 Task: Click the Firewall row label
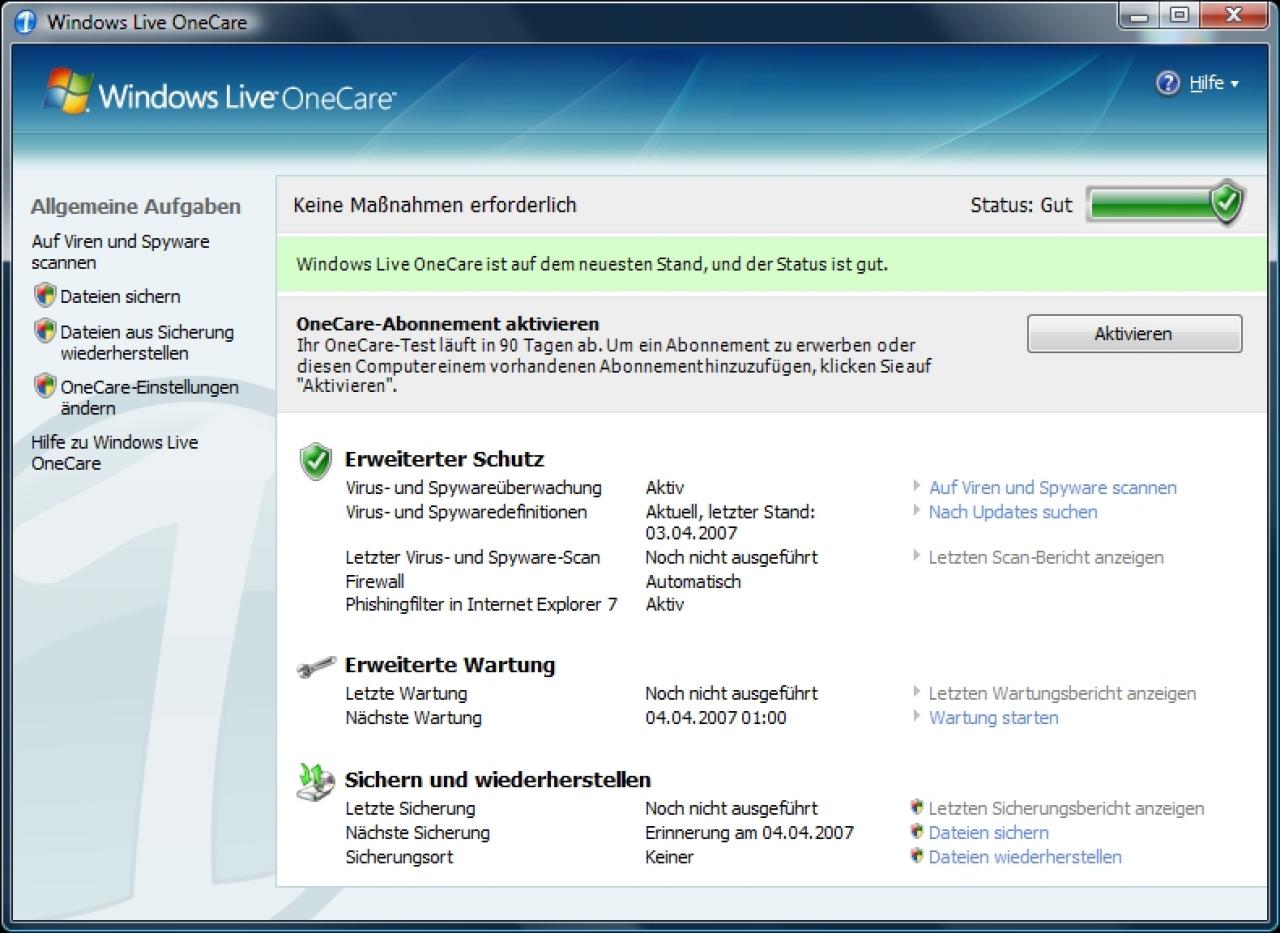[375, 581]
